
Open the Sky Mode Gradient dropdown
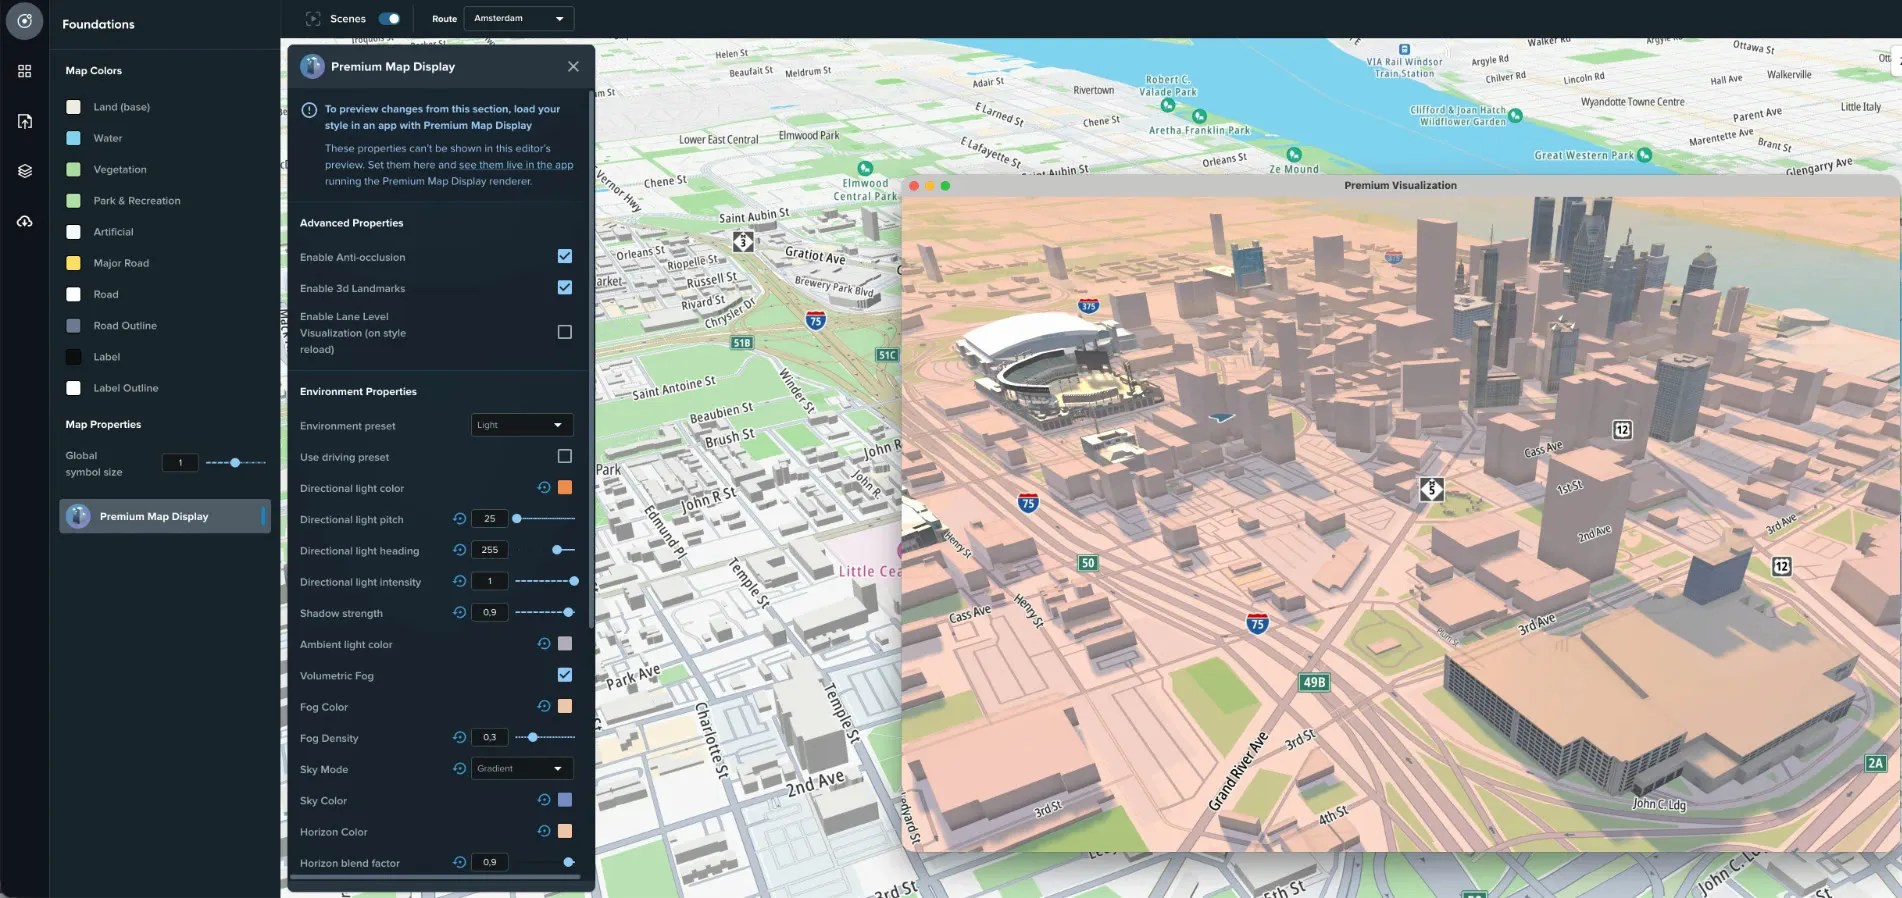522,769
